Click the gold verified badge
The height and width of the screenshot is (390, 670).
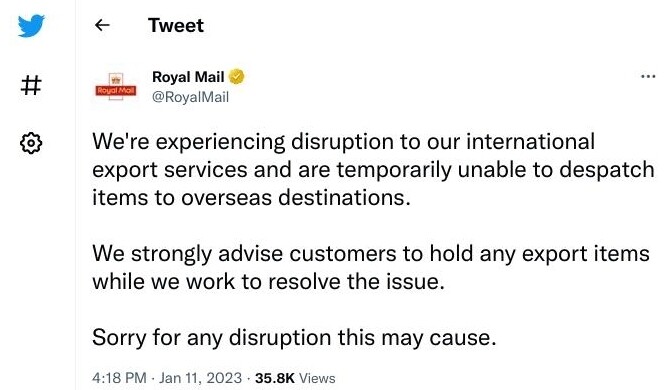(237, 77)
